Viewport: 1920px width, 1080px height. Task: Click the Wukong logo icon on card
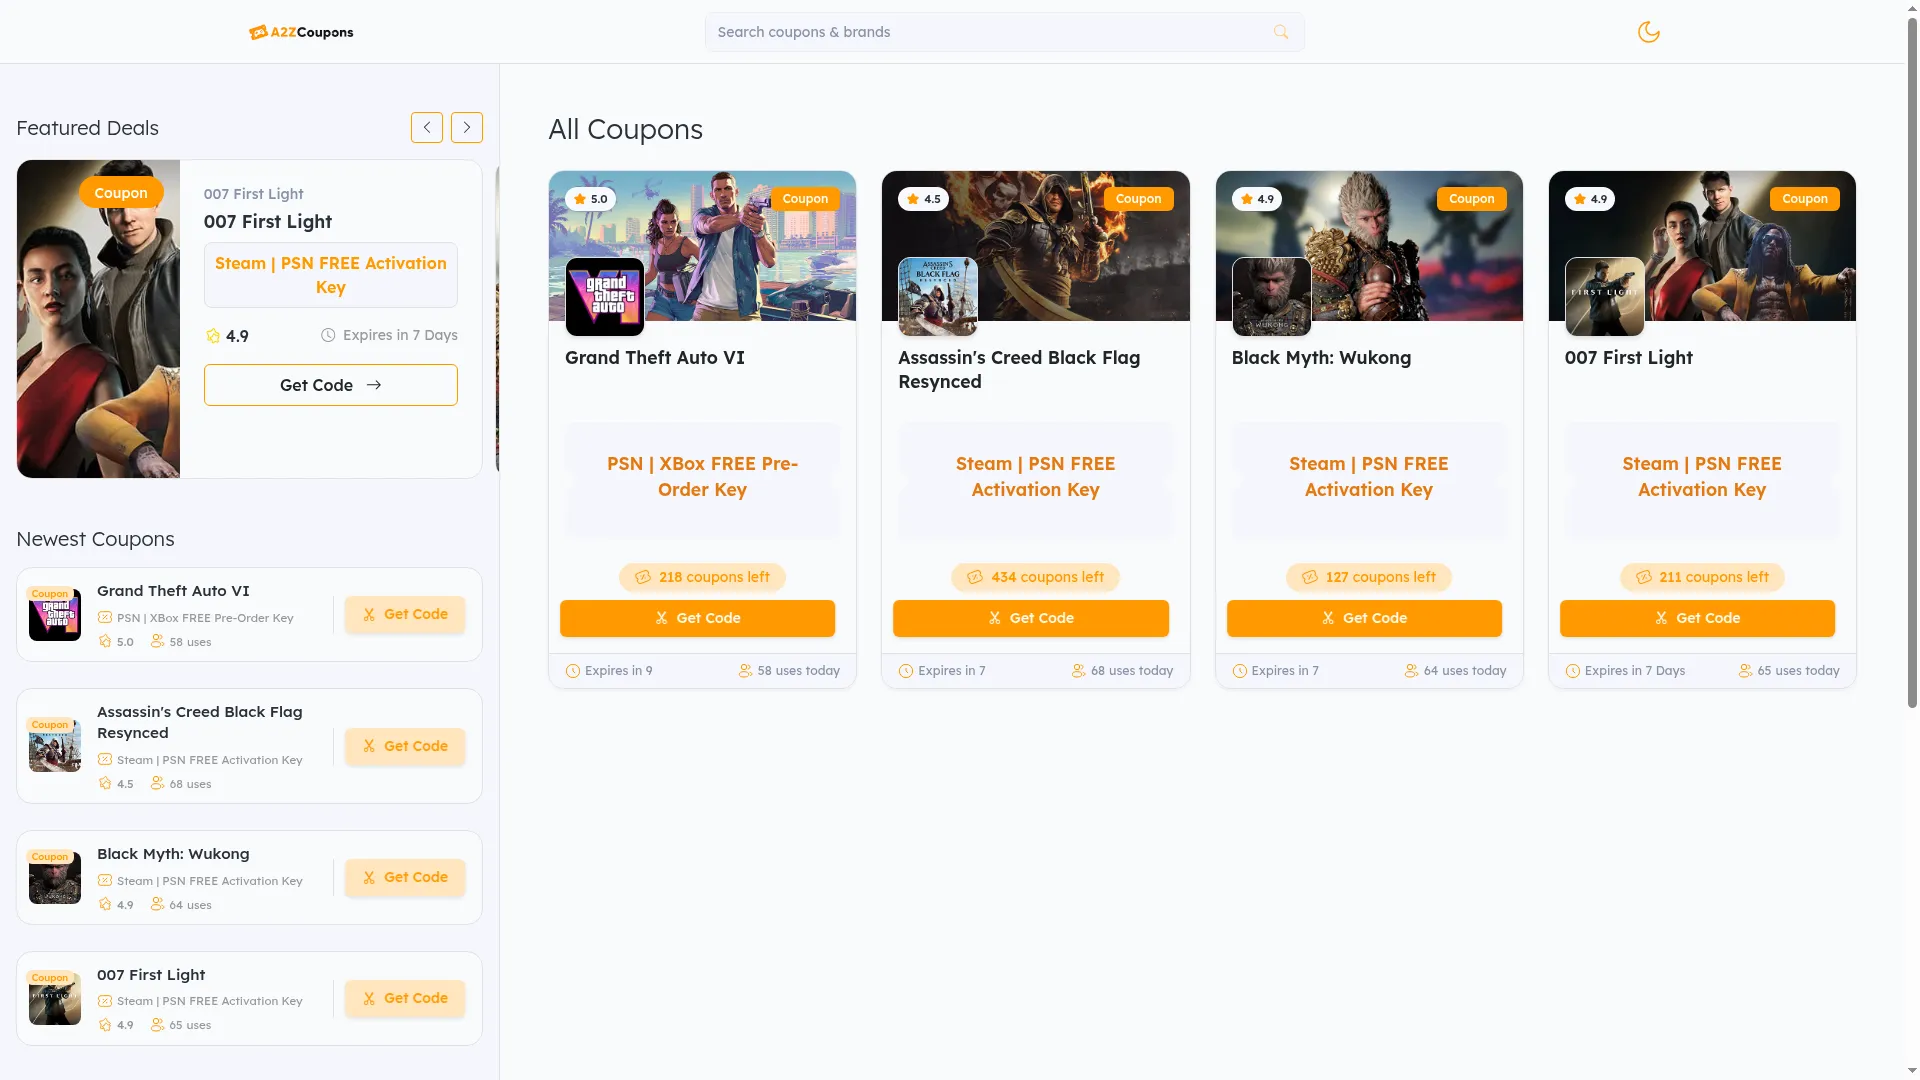(1271, 297)
